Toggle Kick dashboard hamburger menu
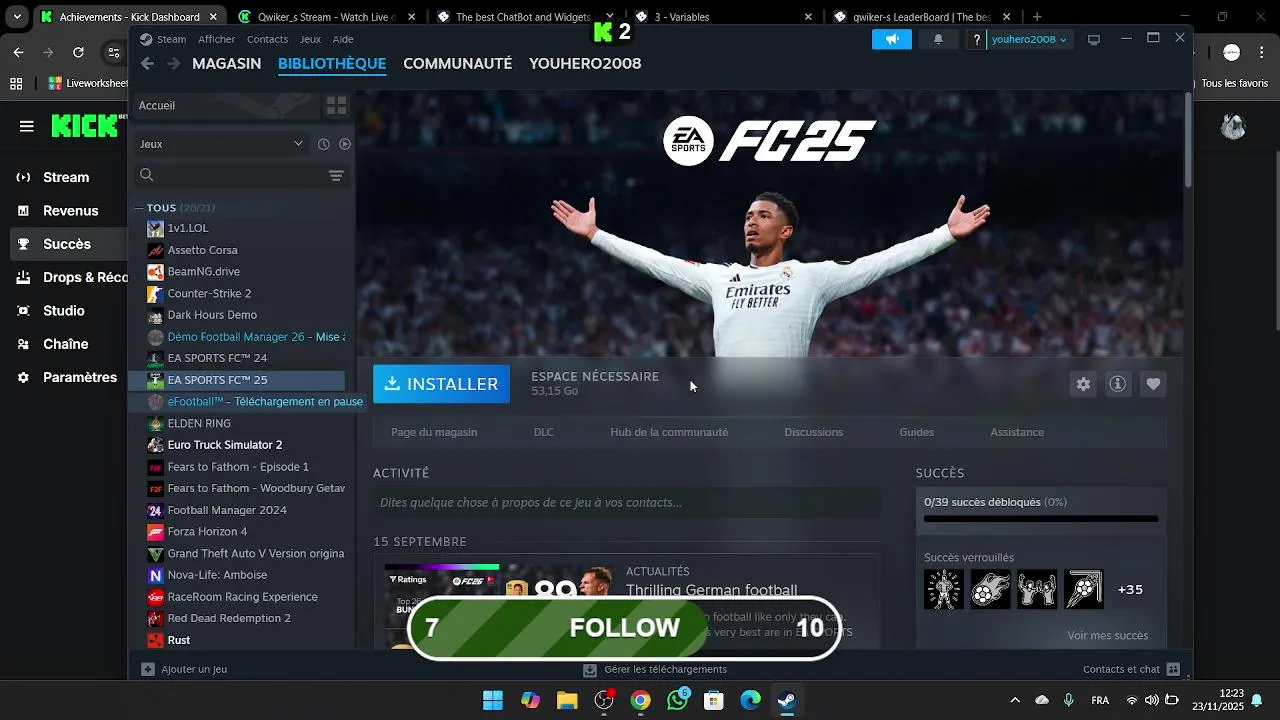This screenshot has height=720, width=1280. tap(27, 126)
